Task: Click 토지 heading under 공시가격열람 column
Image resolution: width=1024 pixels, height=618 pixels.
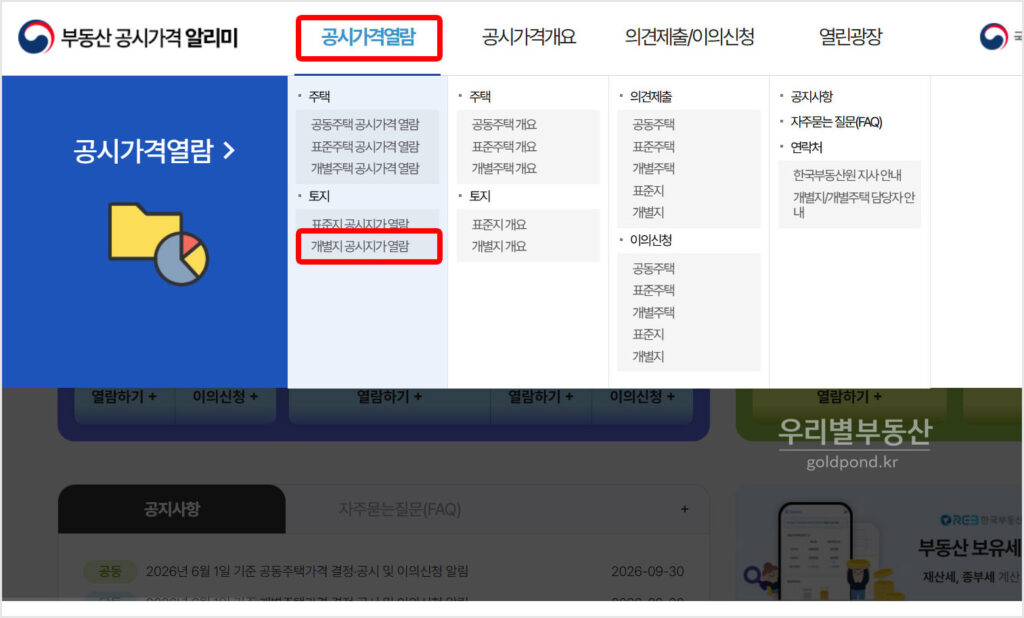Action: pos(319,196)
